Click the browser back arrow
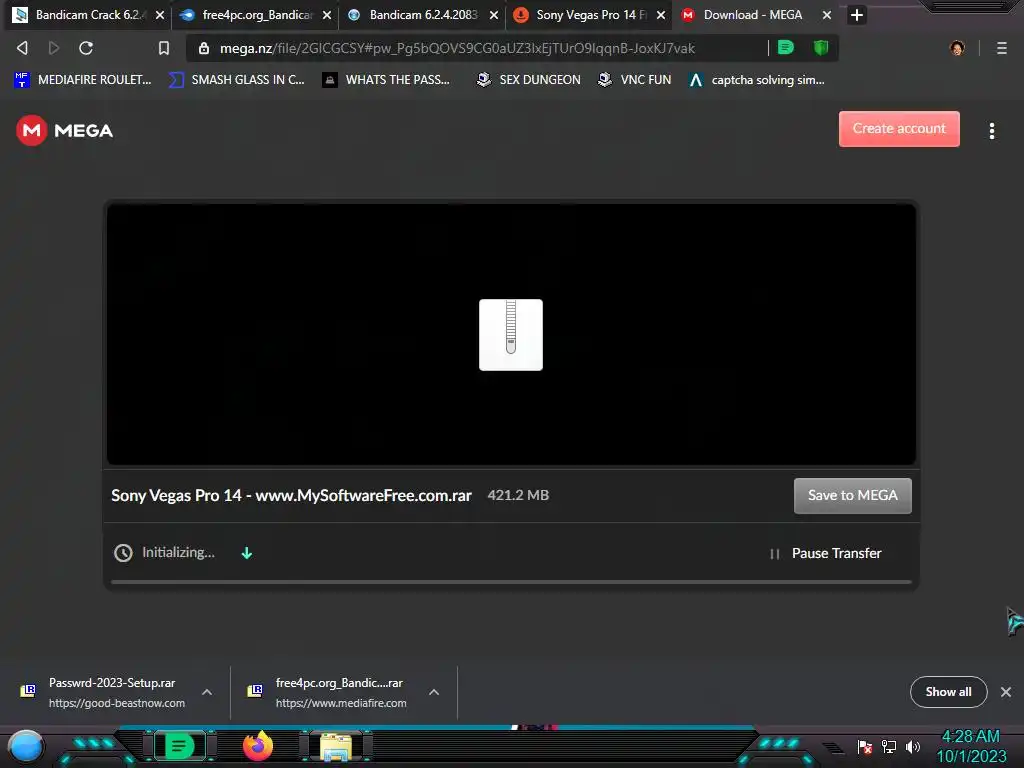This screenshot has height=768, width=1024. (22, 48)
